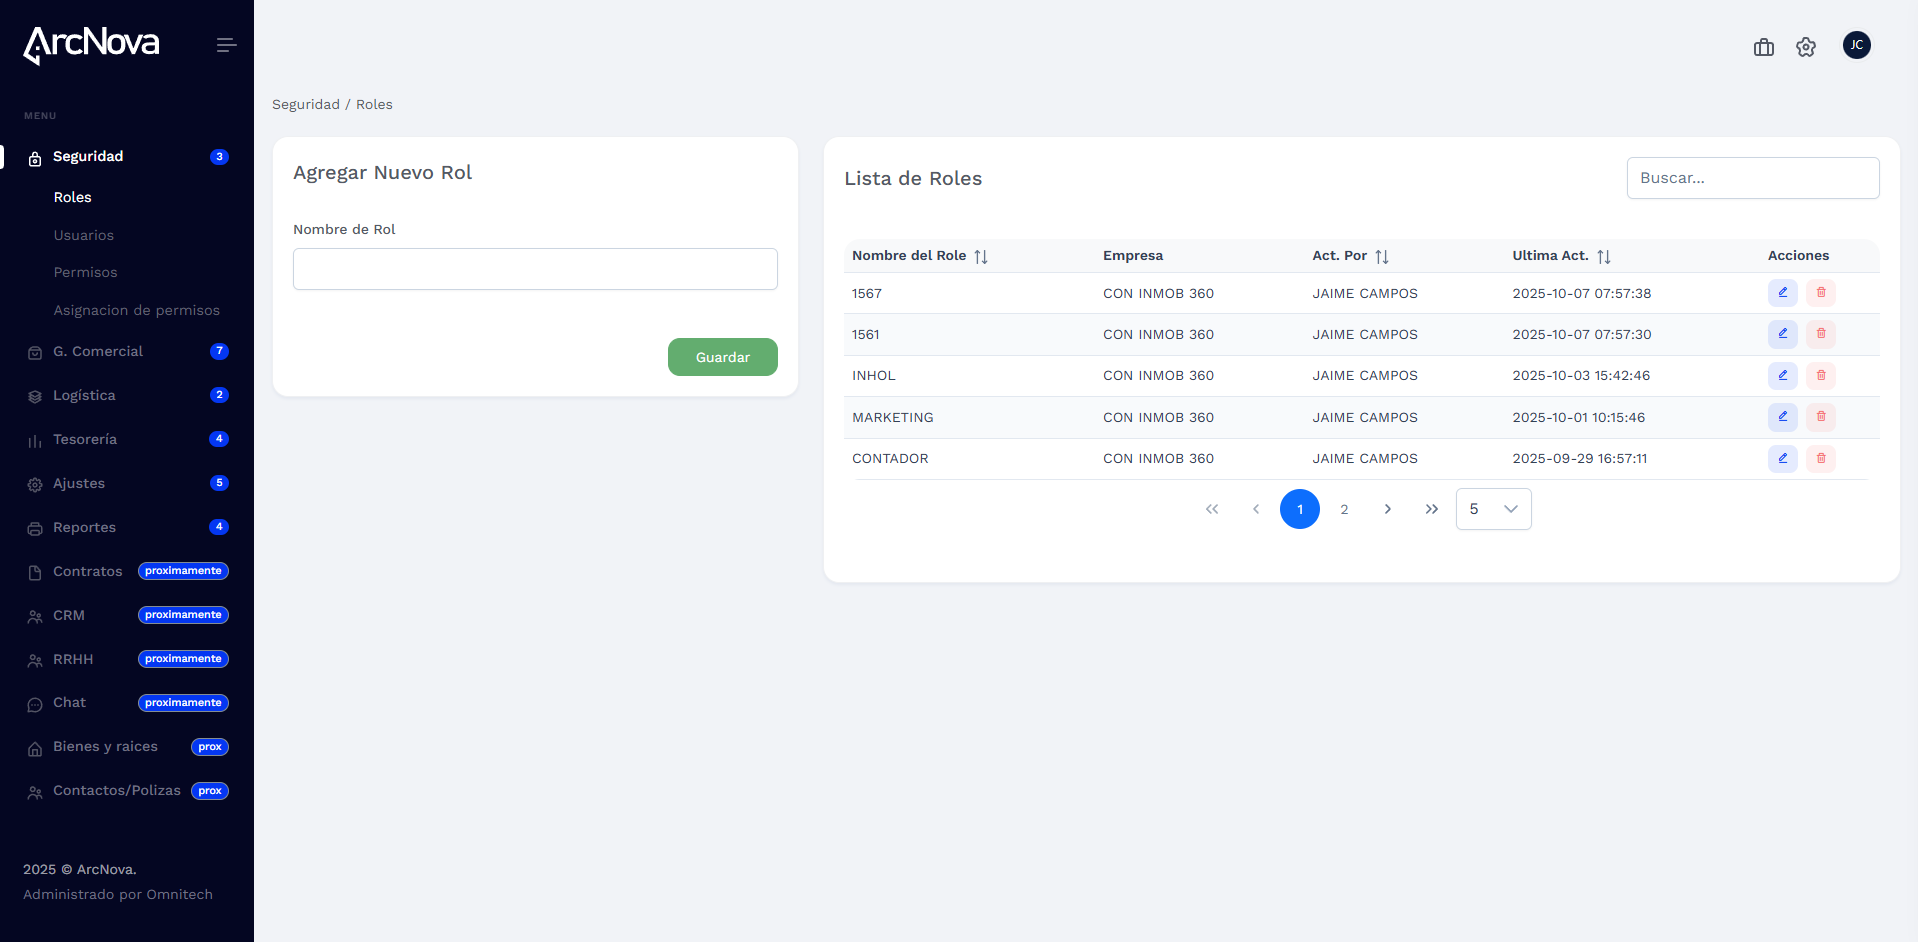
Task: Go to page 2 of roles list
Action: pyautogui.click(x=1344, y=509)
